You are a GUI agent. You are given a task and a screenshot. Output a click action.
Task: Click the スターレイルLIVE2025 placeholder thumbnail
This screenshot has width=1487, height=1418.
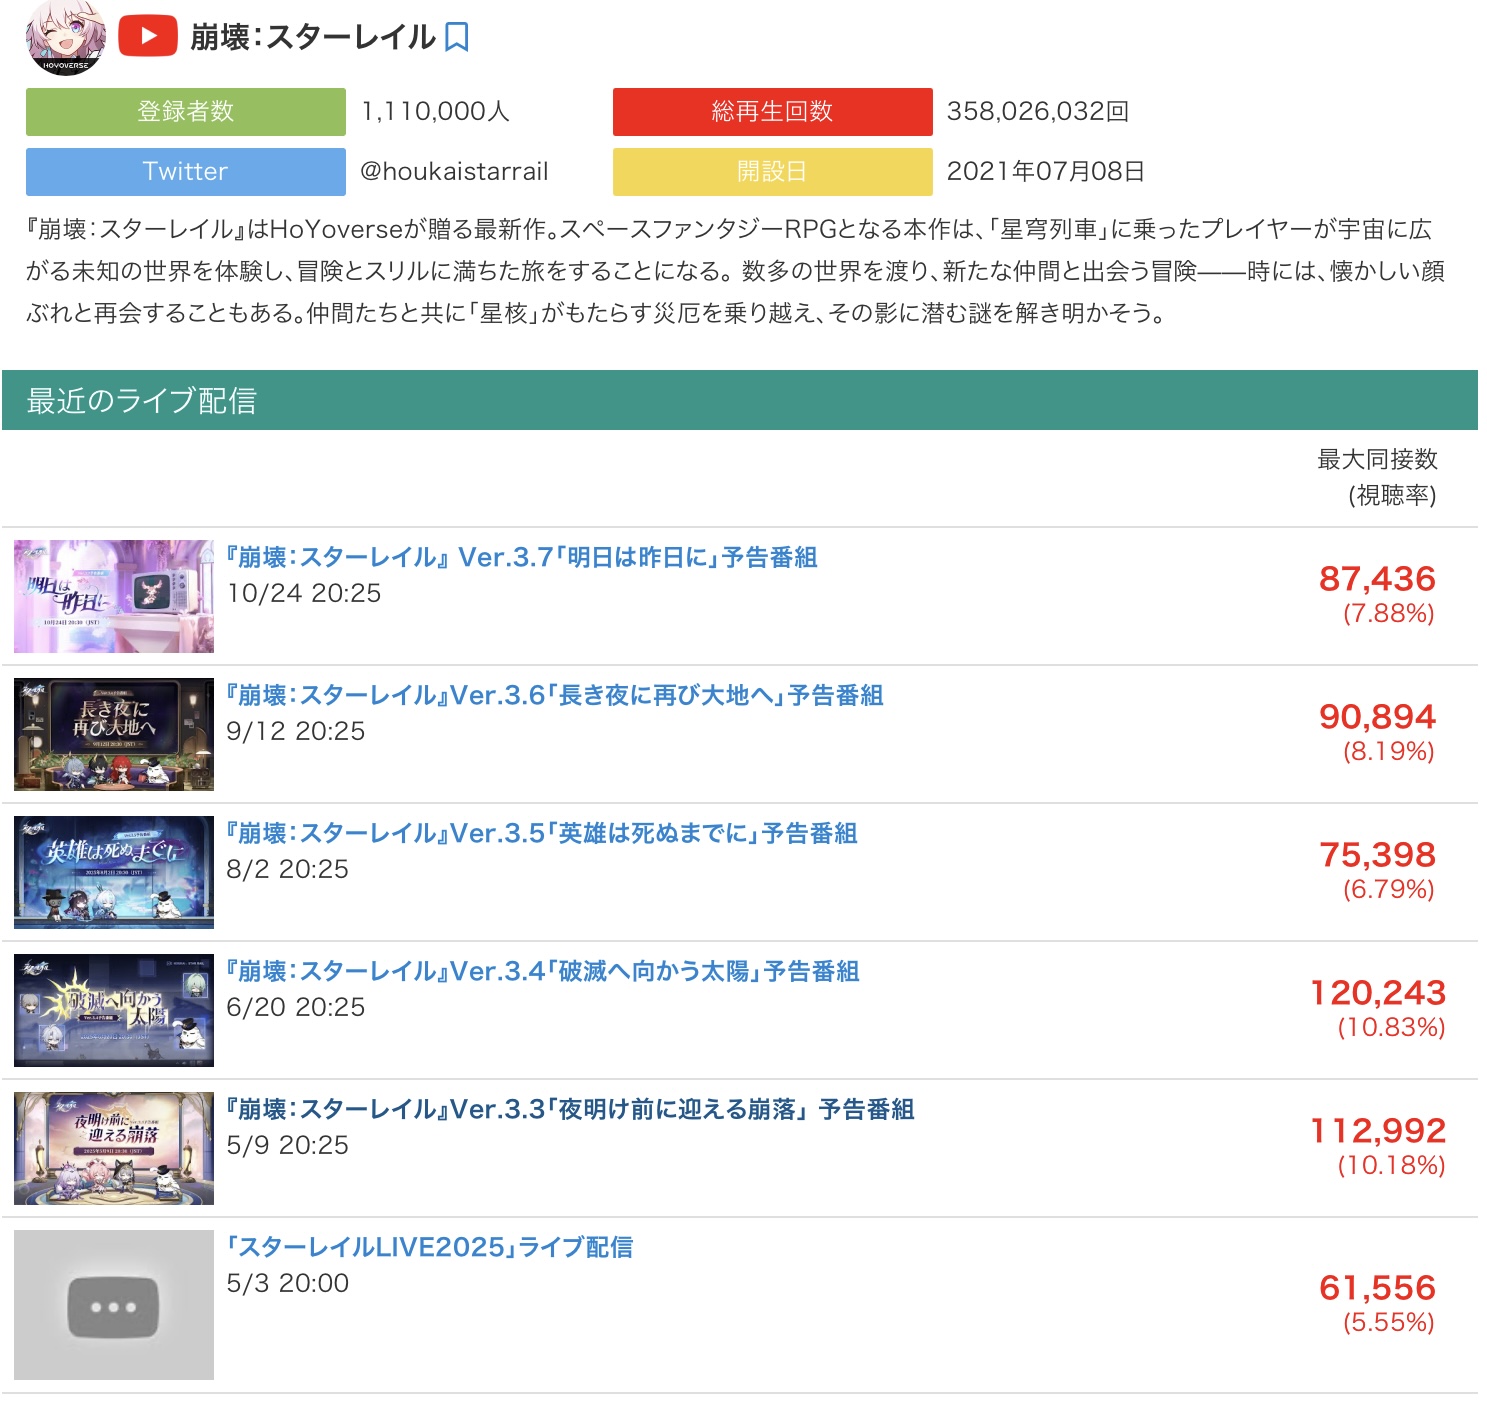[x=114, y=1305]
